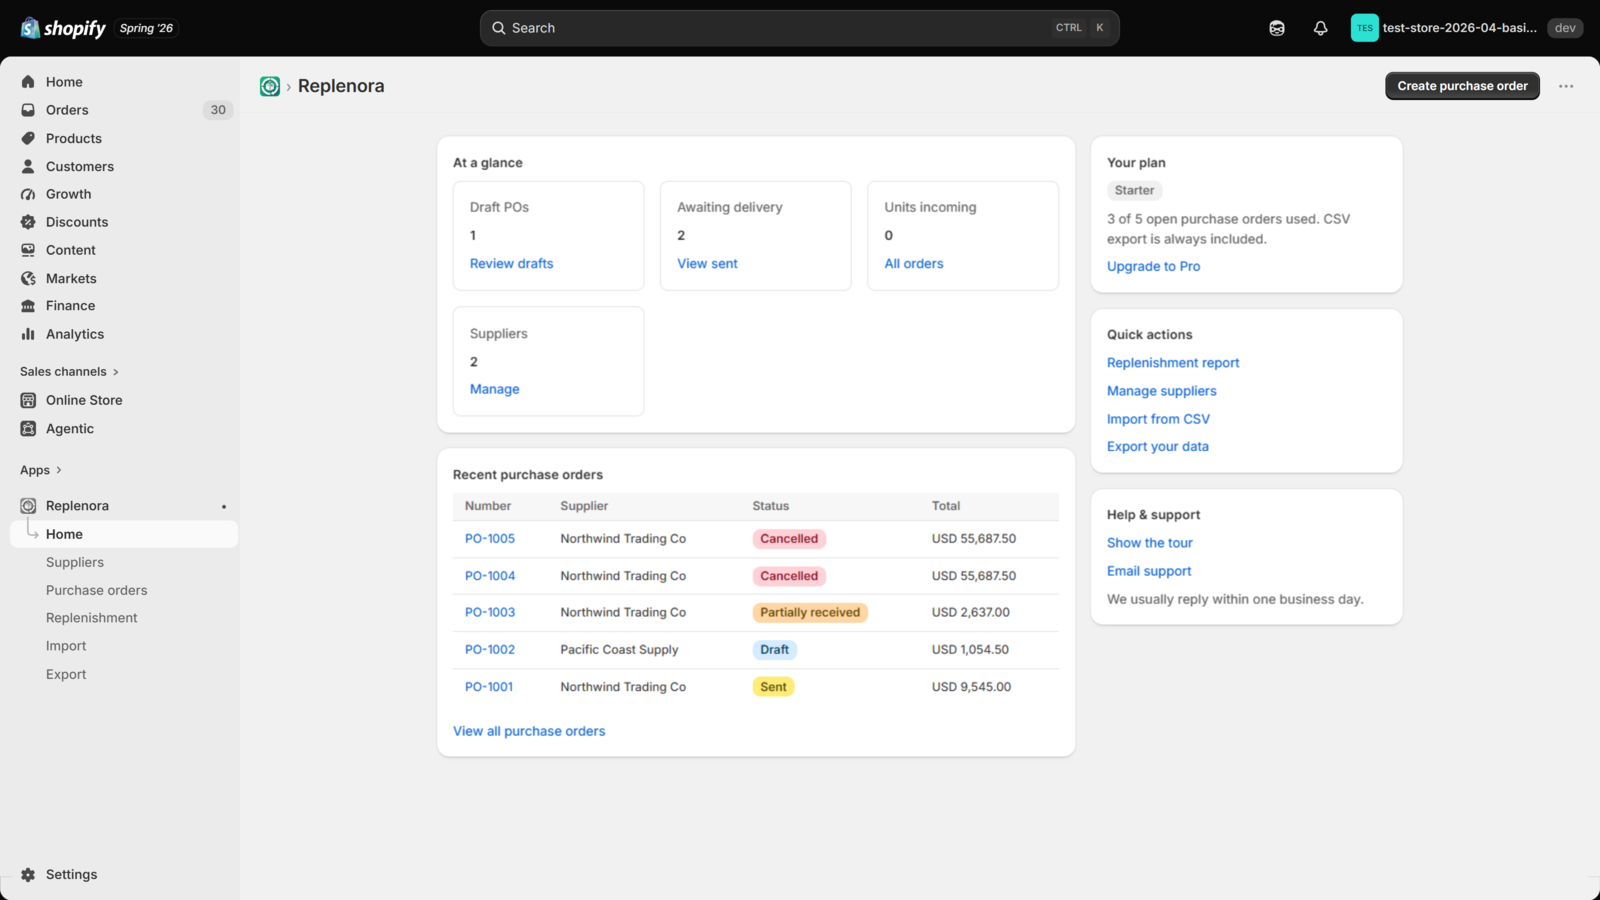Screen dimensions: 1600x900
Task: Click the Growth icon
Action: coord(28,194)
